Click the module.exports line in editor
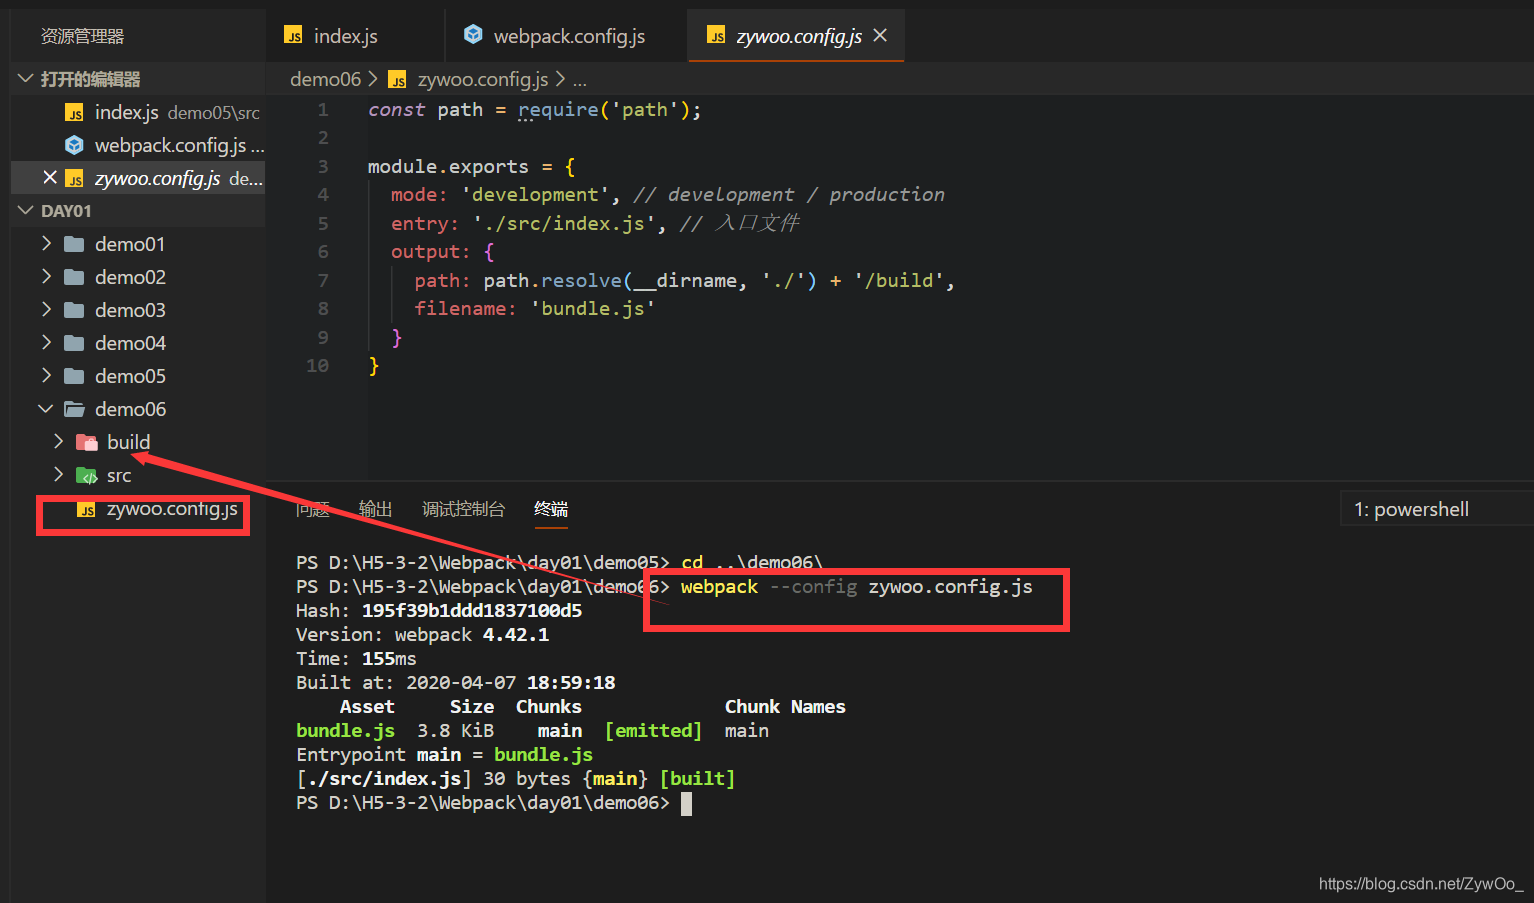 [471, 166]
